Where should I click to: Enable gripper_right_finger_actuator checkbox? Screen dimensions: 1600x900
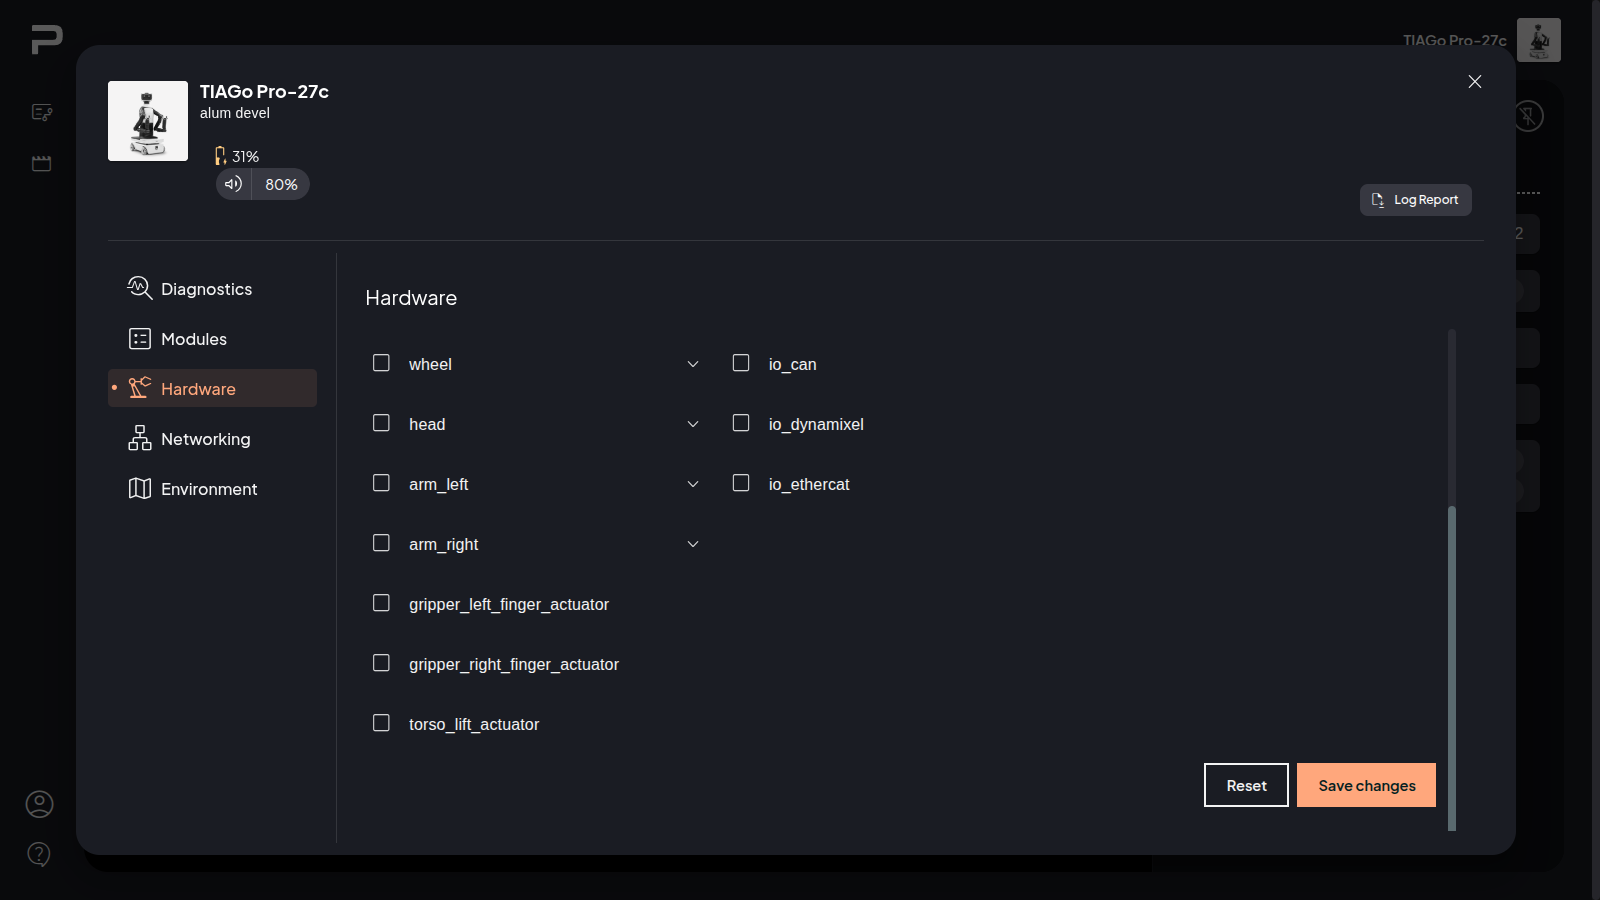click(381, 663)
